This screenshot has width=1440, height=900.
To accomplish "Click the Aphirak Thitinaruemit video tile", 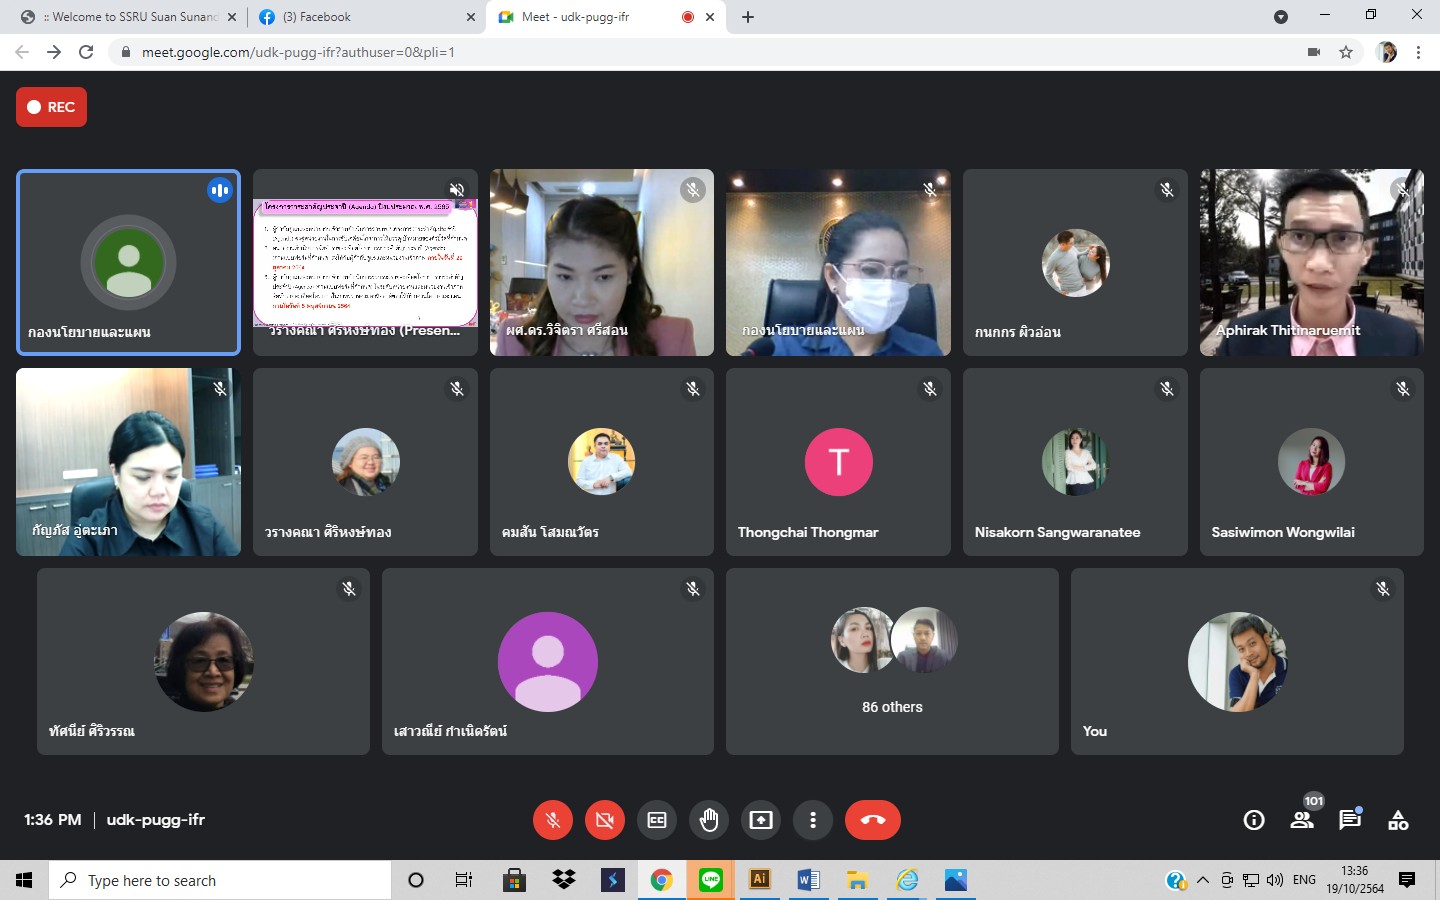I will [x=1311, y=262].
